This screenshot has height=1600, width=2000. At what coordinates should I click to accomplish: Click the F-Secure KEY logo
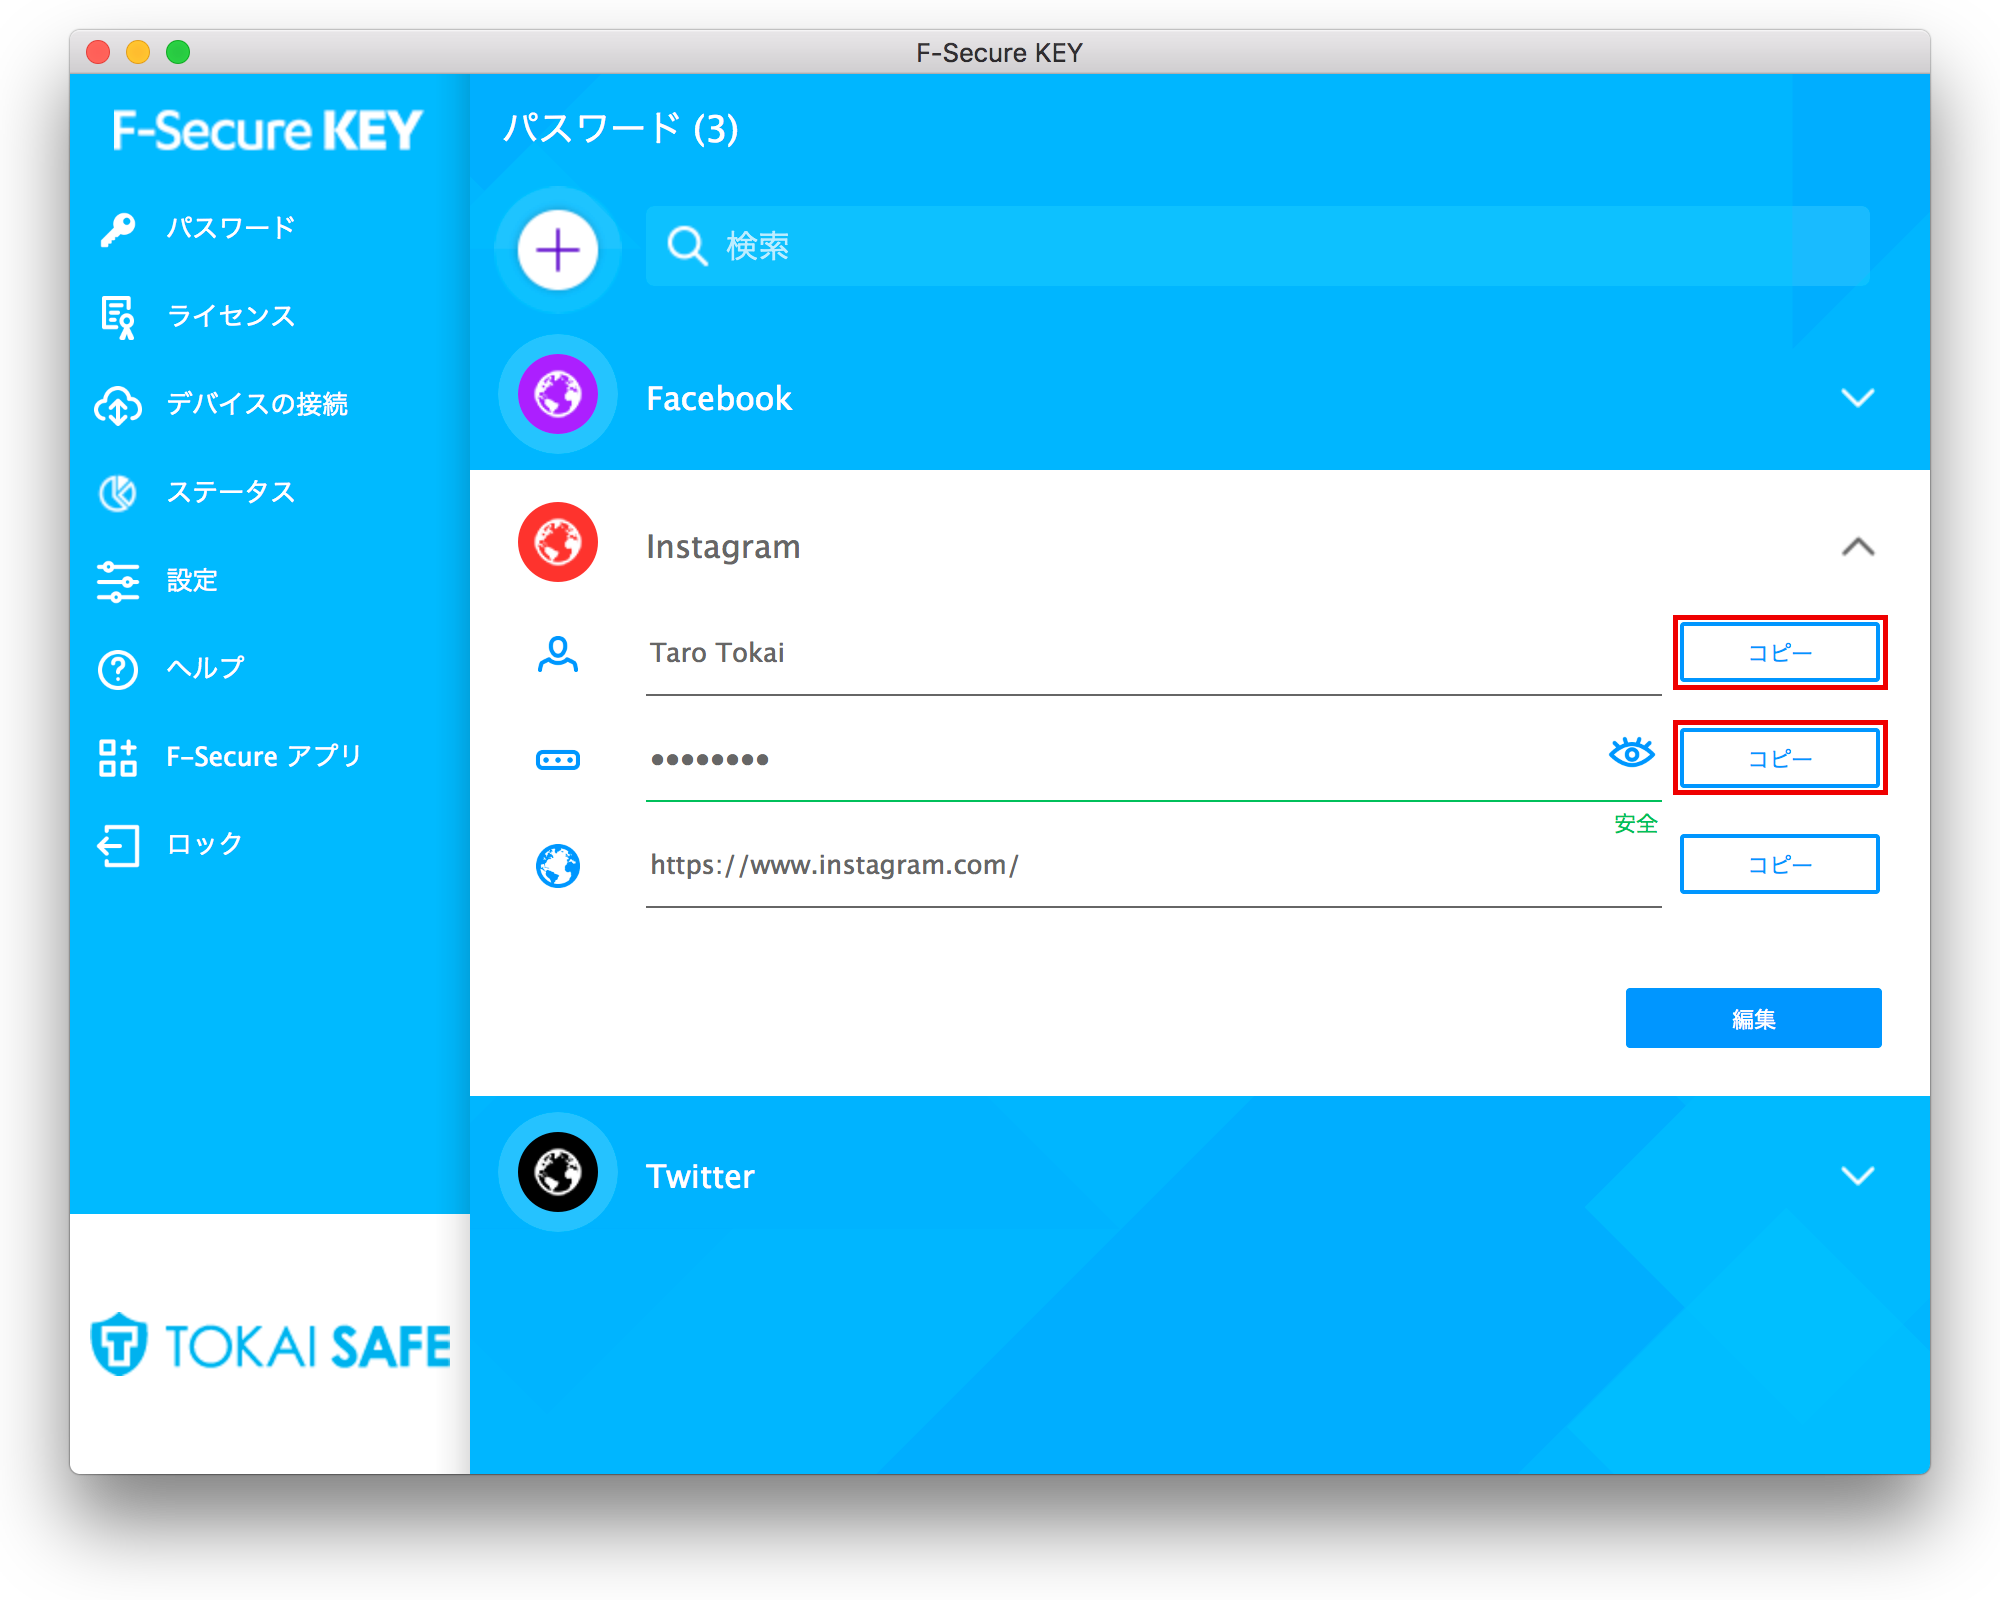tap(267, 131)
